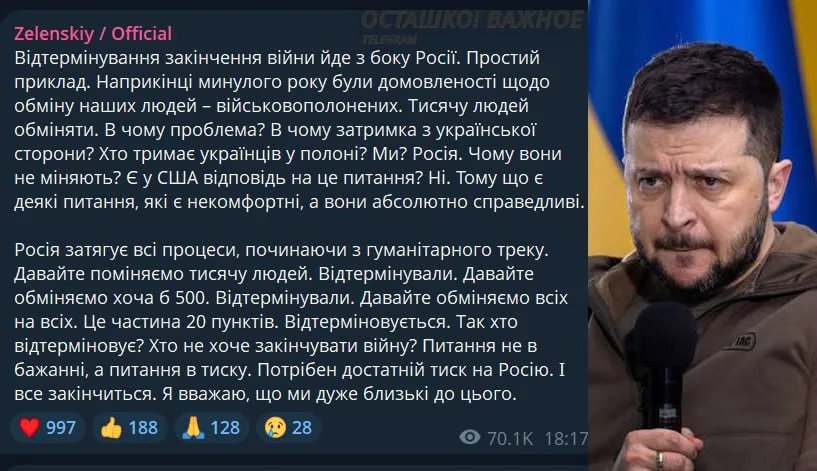Click the crying face reaction
817x471 pixels.
click(273, 428)
